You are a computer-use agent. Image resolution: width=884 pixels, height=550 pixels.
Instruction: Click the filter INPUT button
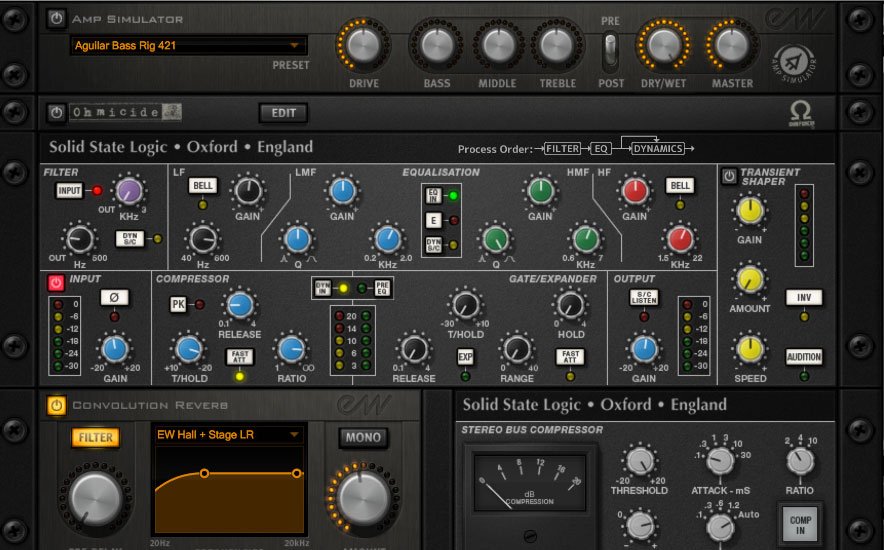pyautogui.click(x=69, y=190)
